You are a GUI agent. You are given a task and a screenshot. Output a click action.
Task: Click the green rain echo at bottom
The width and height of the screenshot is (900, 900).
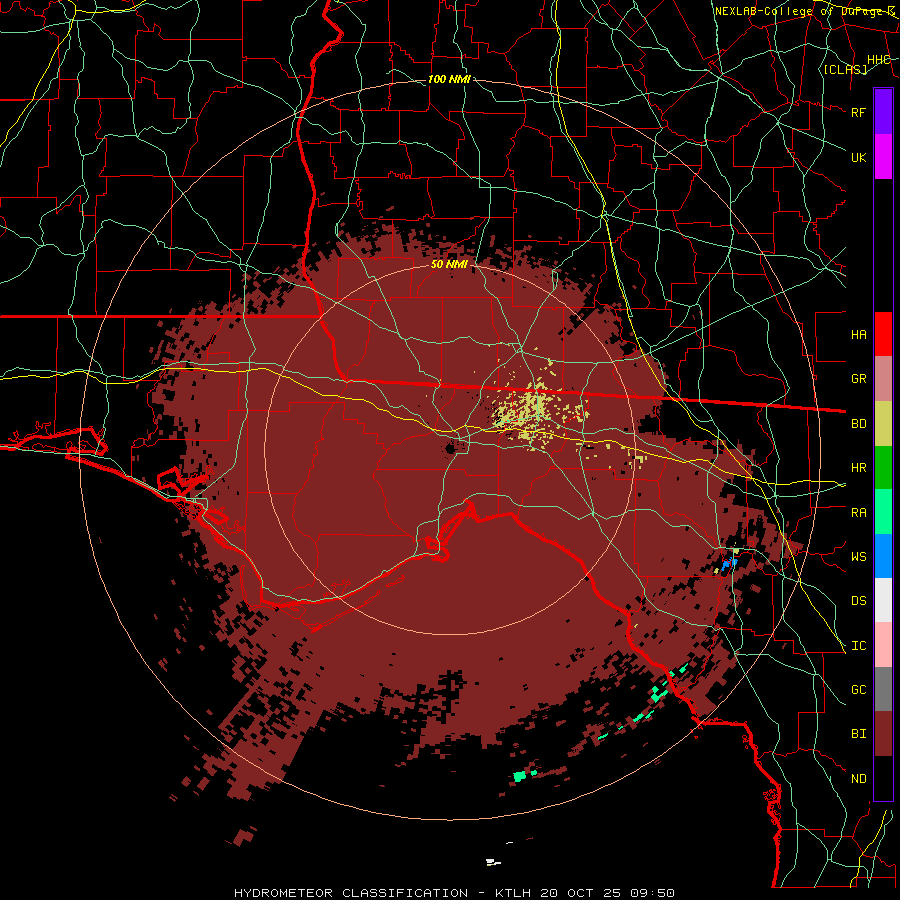pos(523,776)
